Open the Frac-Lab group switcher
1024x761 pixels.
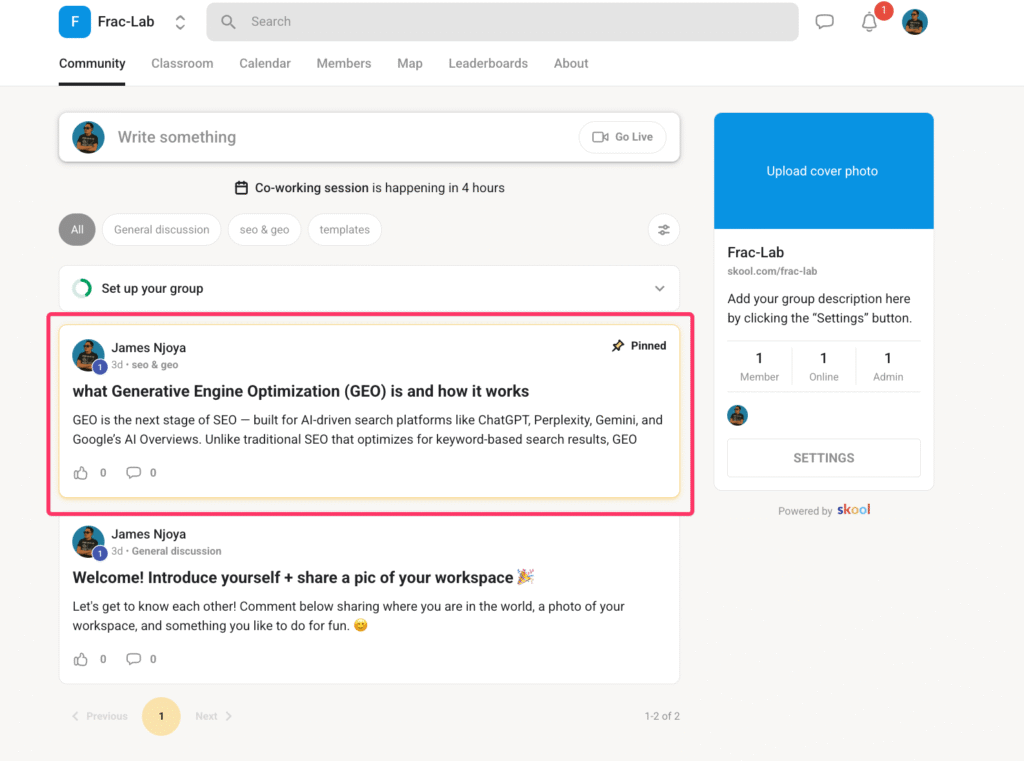180,22
